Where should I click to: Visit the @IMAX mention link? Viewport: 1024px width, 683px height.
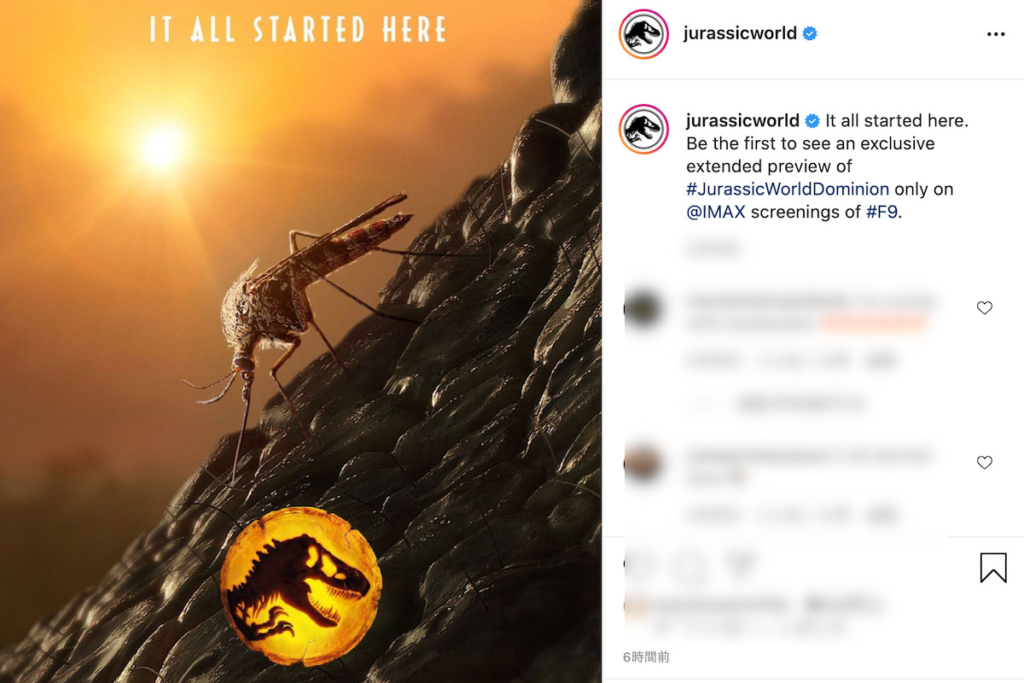pyautogui.click(x=715, y=212)
